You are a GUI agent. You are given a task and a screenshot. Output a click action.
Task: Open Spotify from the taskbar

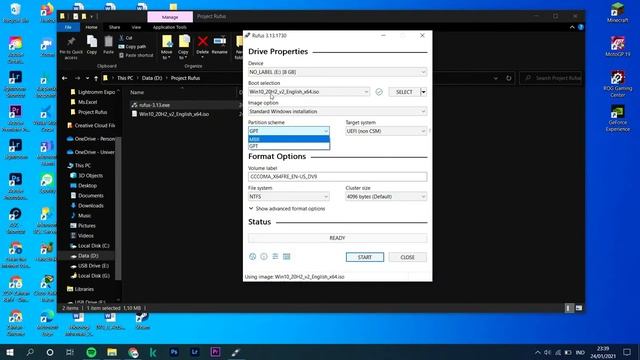91,352
